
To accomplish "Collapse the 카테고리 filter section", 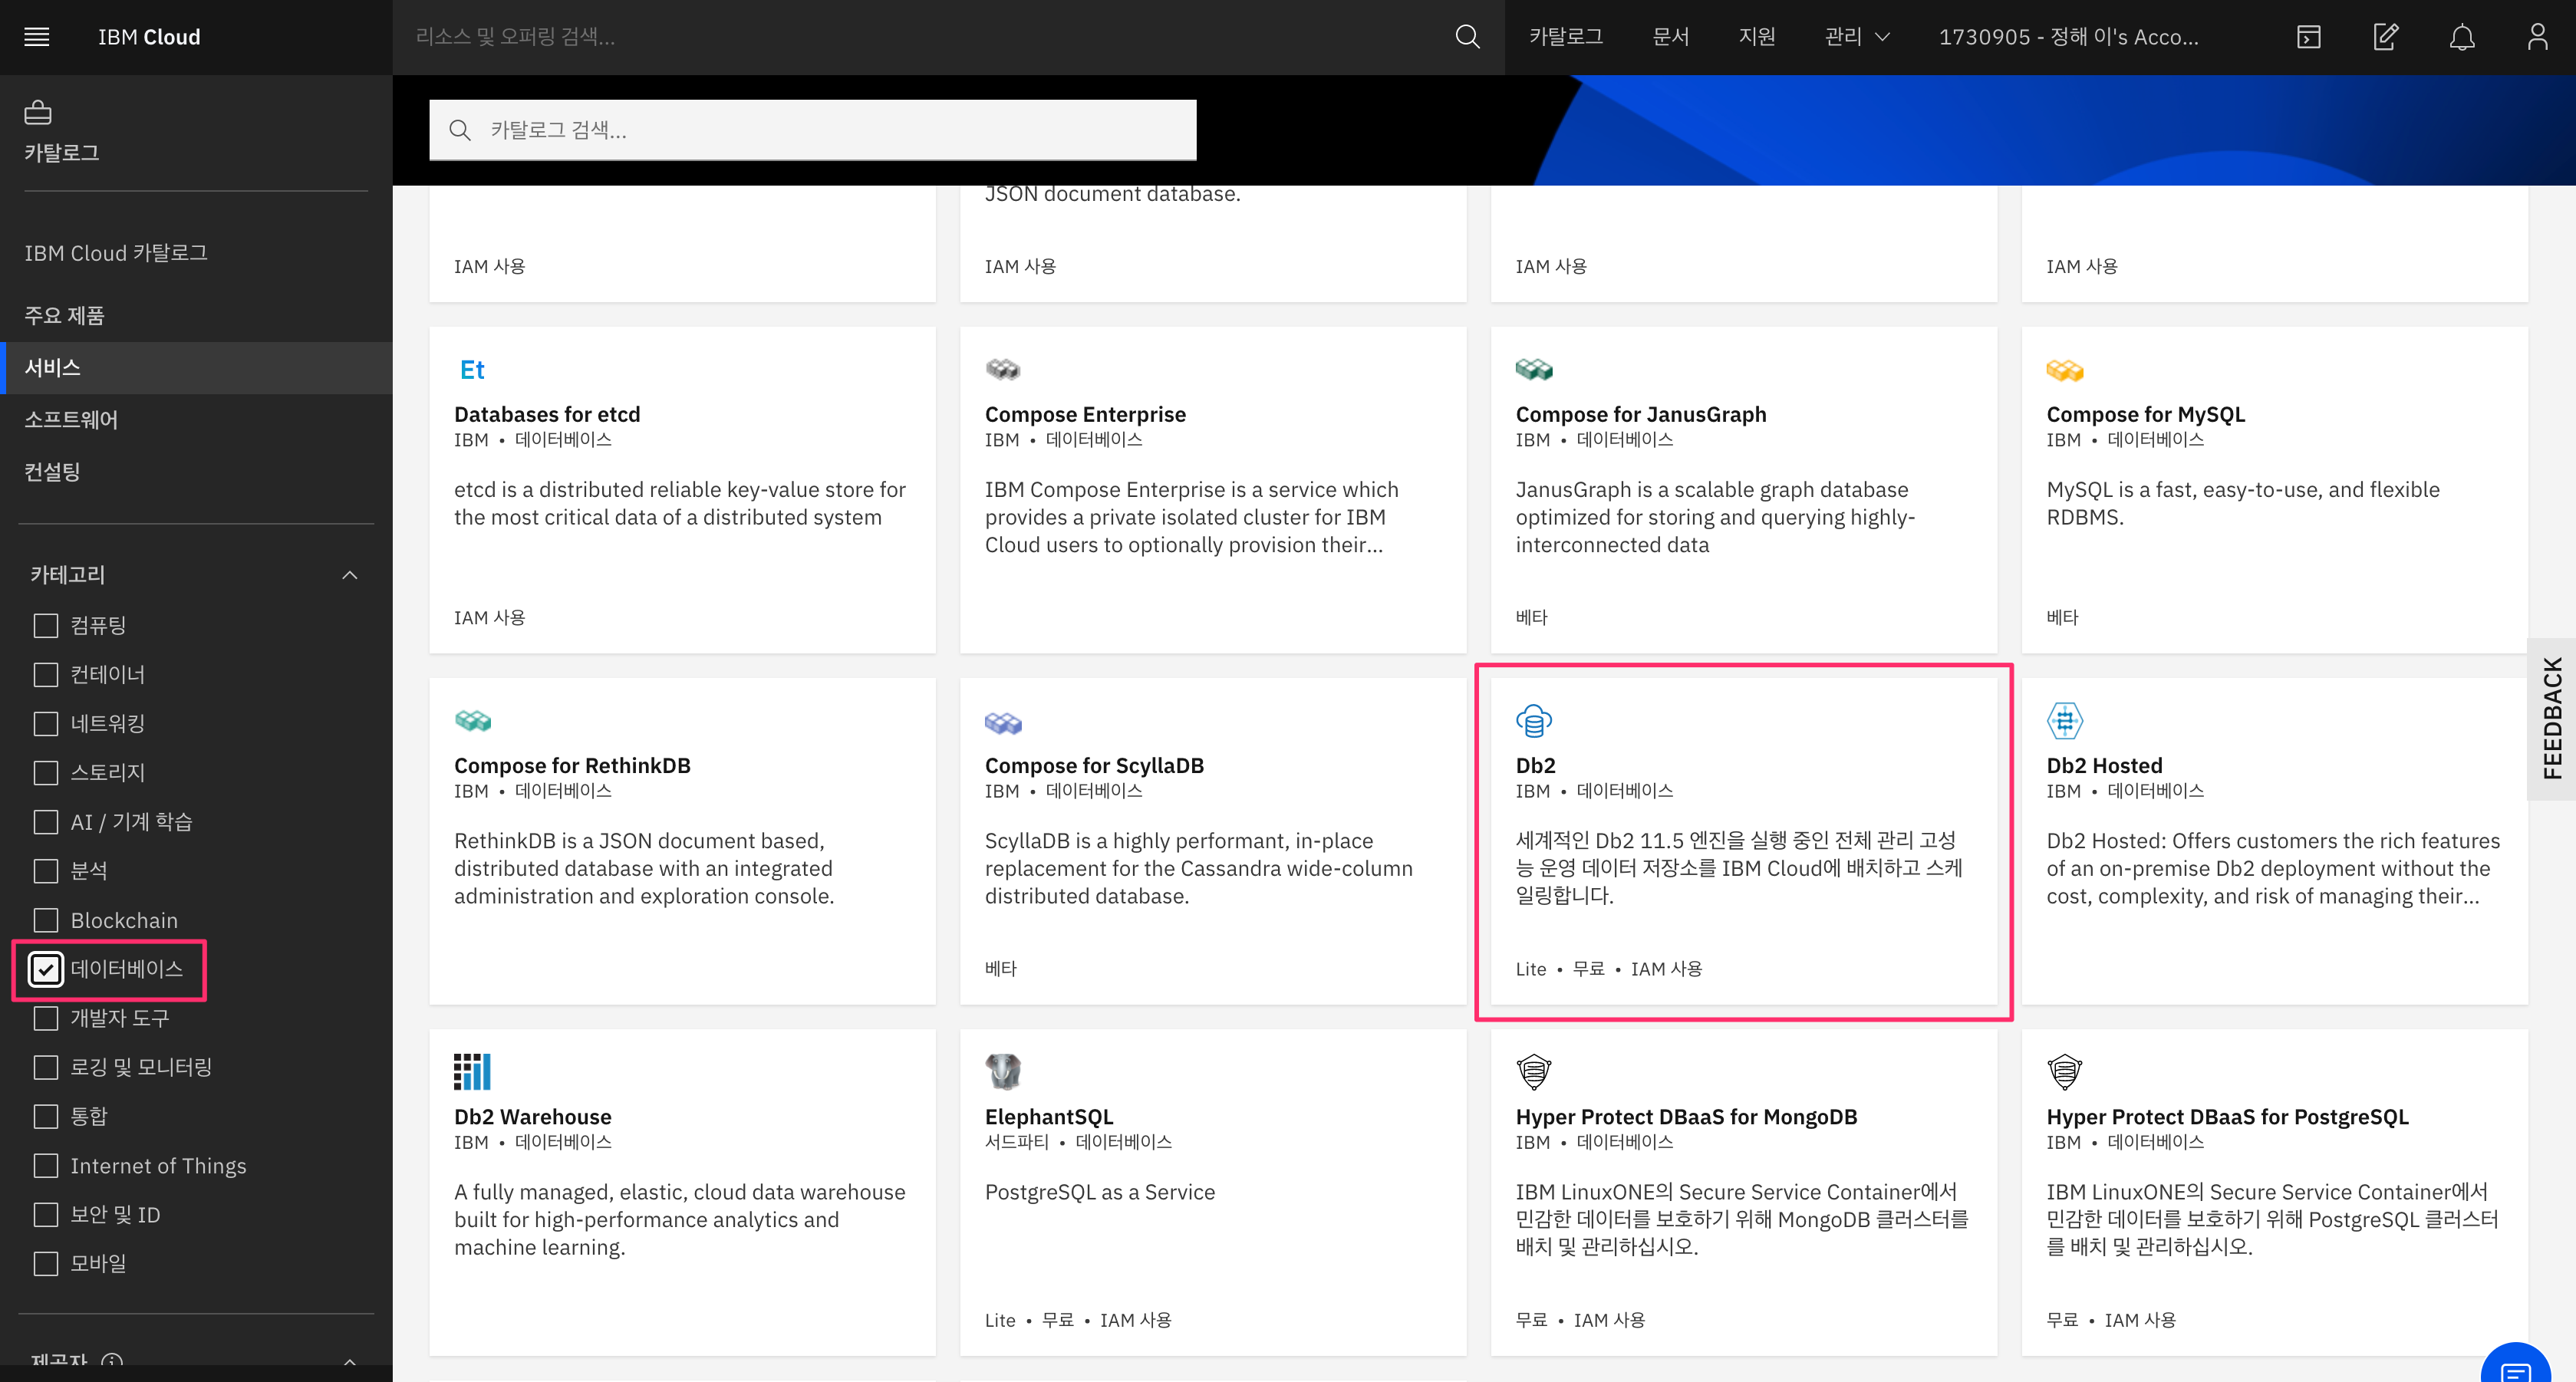I will [x=349, y=575].
